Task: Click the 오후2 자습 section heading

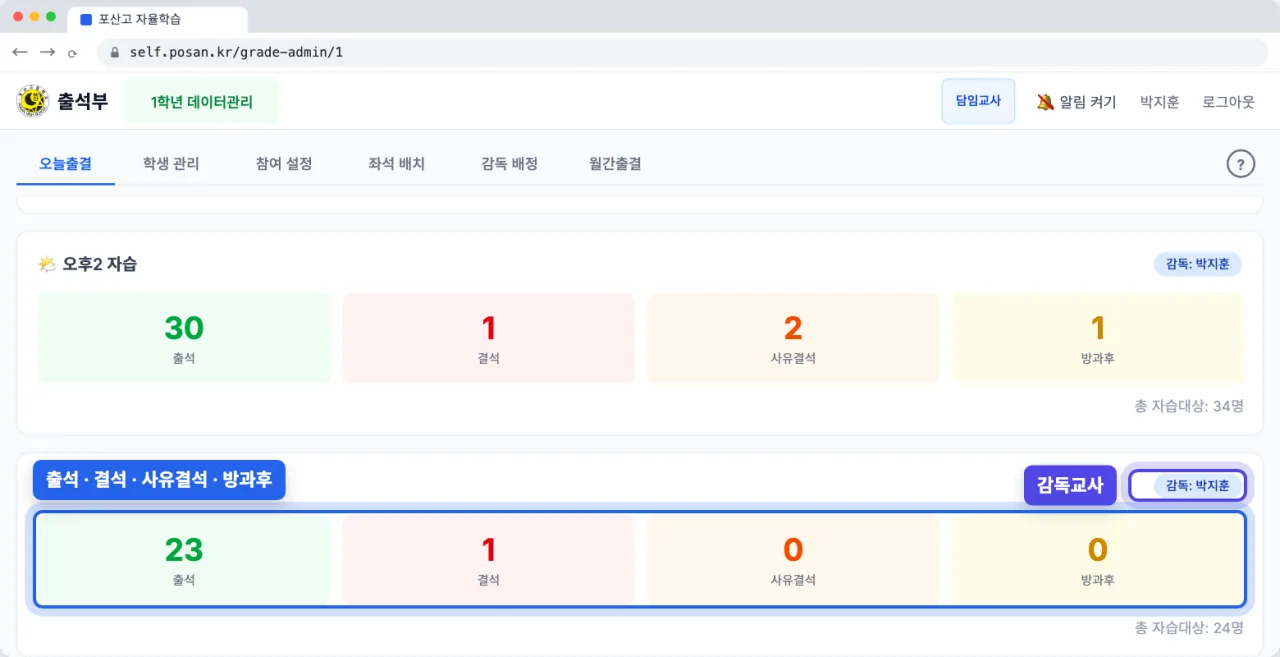Action: [x=100, y=264]
